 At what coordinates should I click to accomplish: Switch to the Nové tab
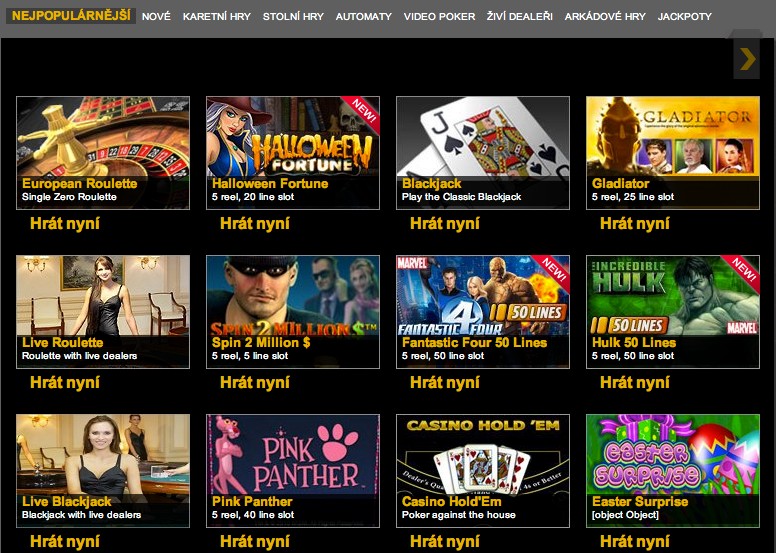pos(156,16)
